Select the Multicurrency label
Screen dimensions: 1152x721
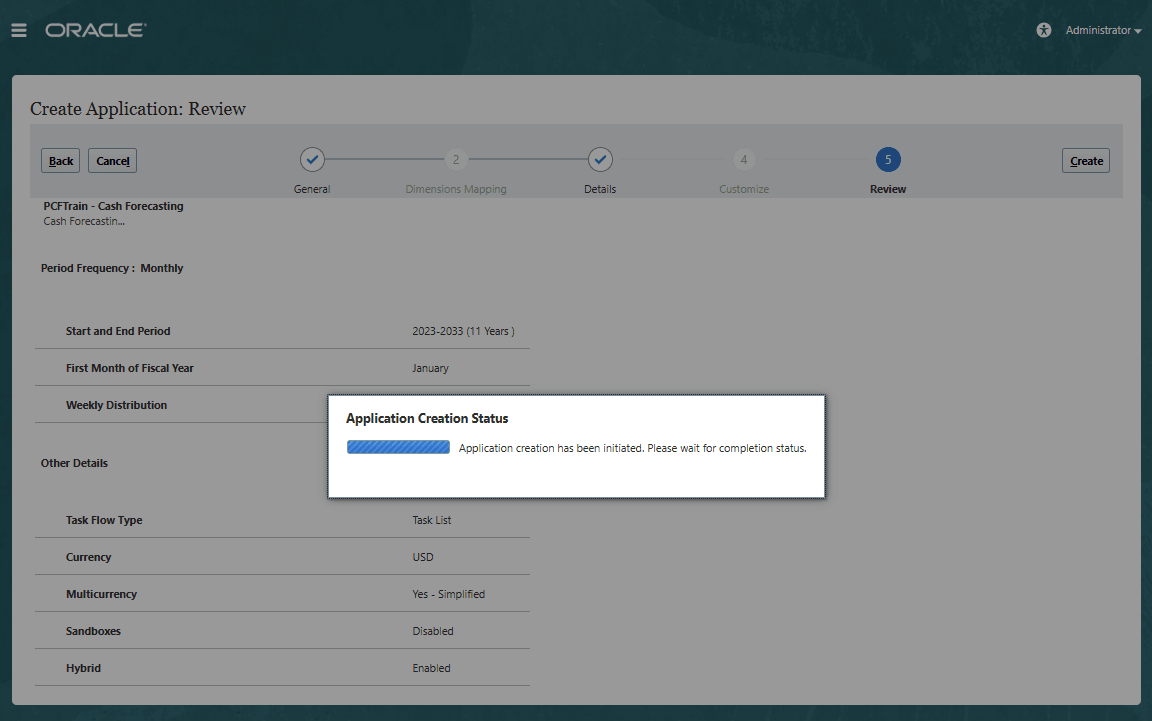[101, 594]
